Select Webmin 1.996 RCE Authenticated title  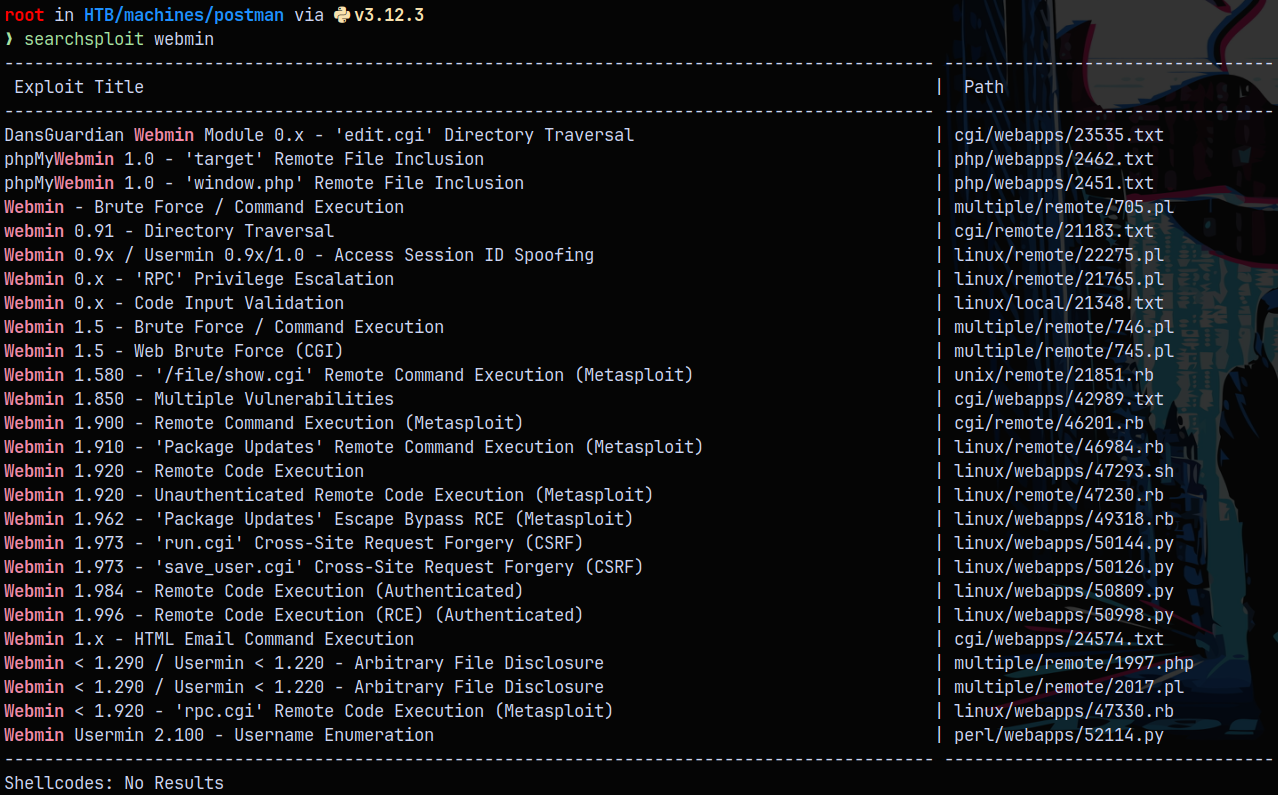tap(294, 615)
